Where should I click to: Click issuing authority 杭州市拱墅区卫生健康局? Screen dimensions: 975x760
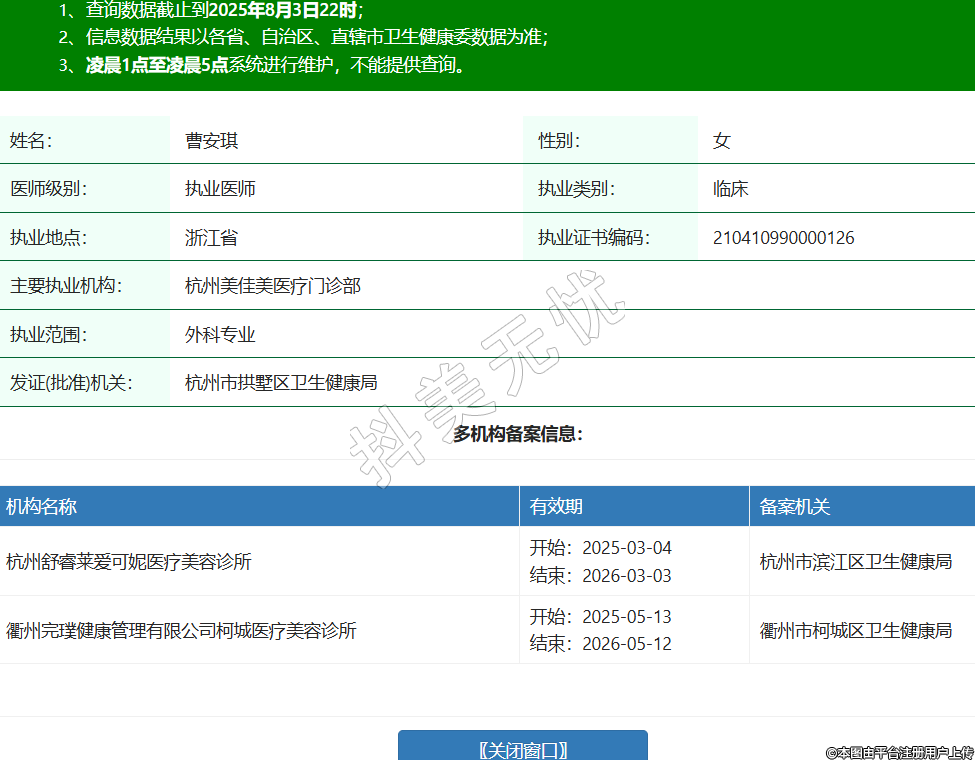point(281,382)
